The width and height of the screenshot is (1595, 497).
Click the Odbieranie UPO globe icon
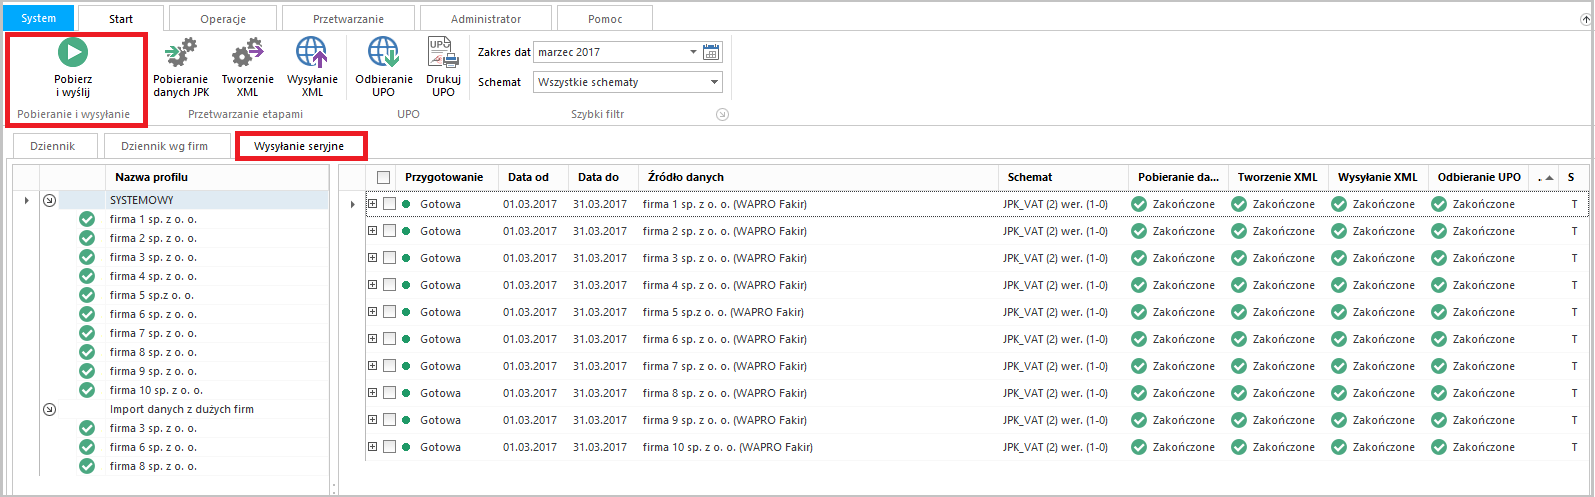tap(383, 53)
